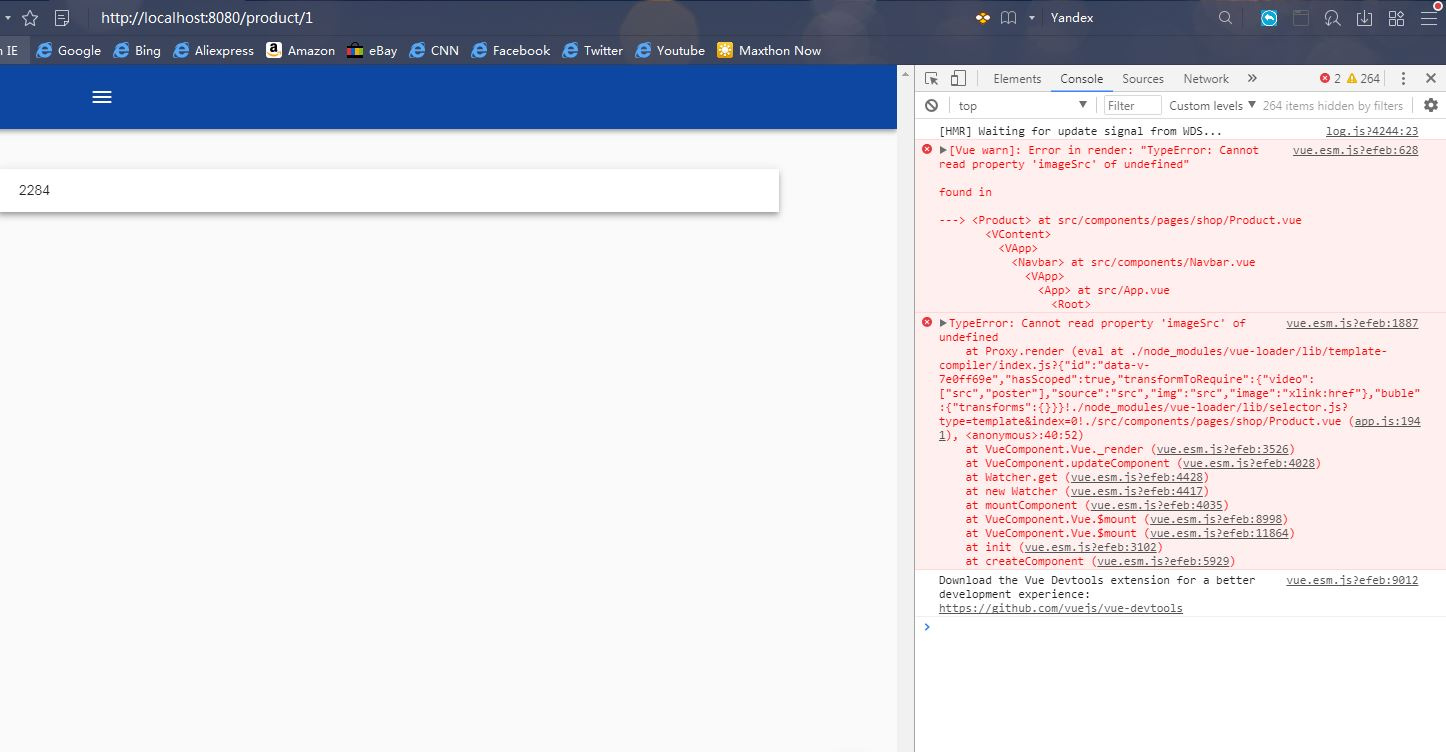
Task: Click the card showing 2284
Action: tap(389, 190)
